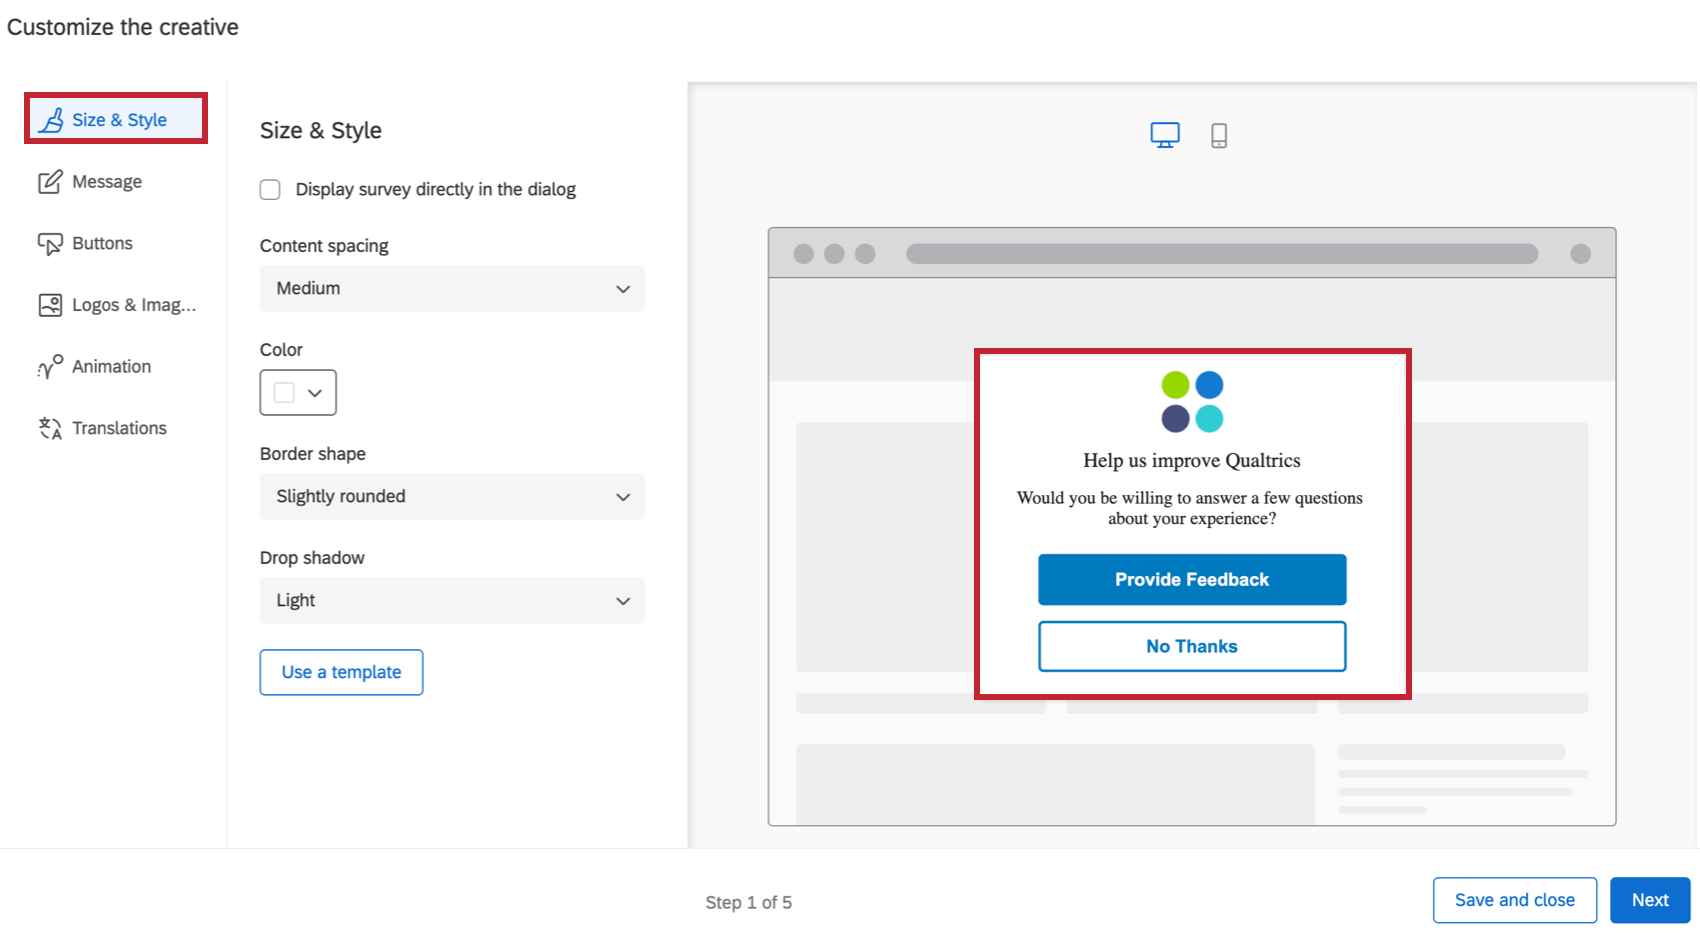Select the Logos & Images sidebar icon
The image size is (1700, 934).
(50, 304)
